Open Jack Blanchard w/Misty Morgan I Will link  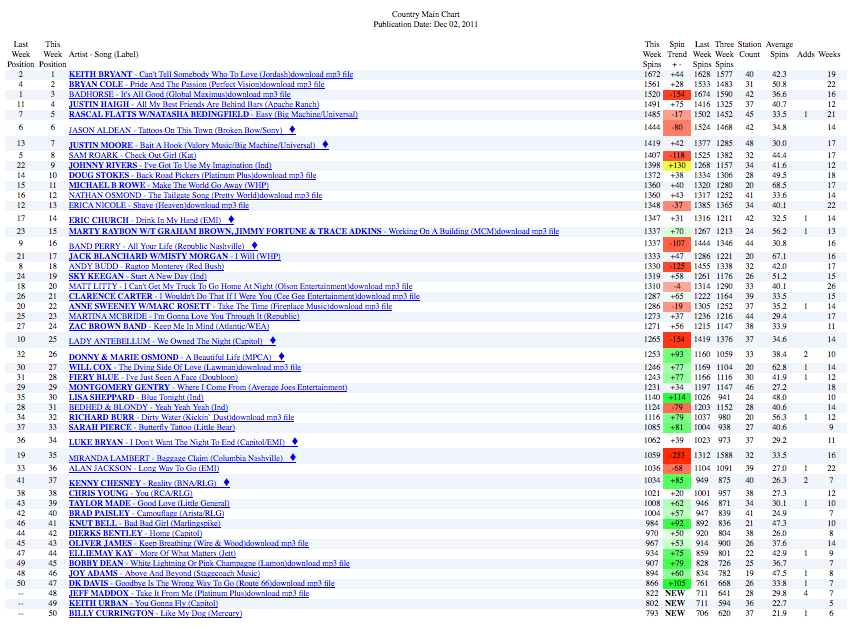click(x=175, y=256)
